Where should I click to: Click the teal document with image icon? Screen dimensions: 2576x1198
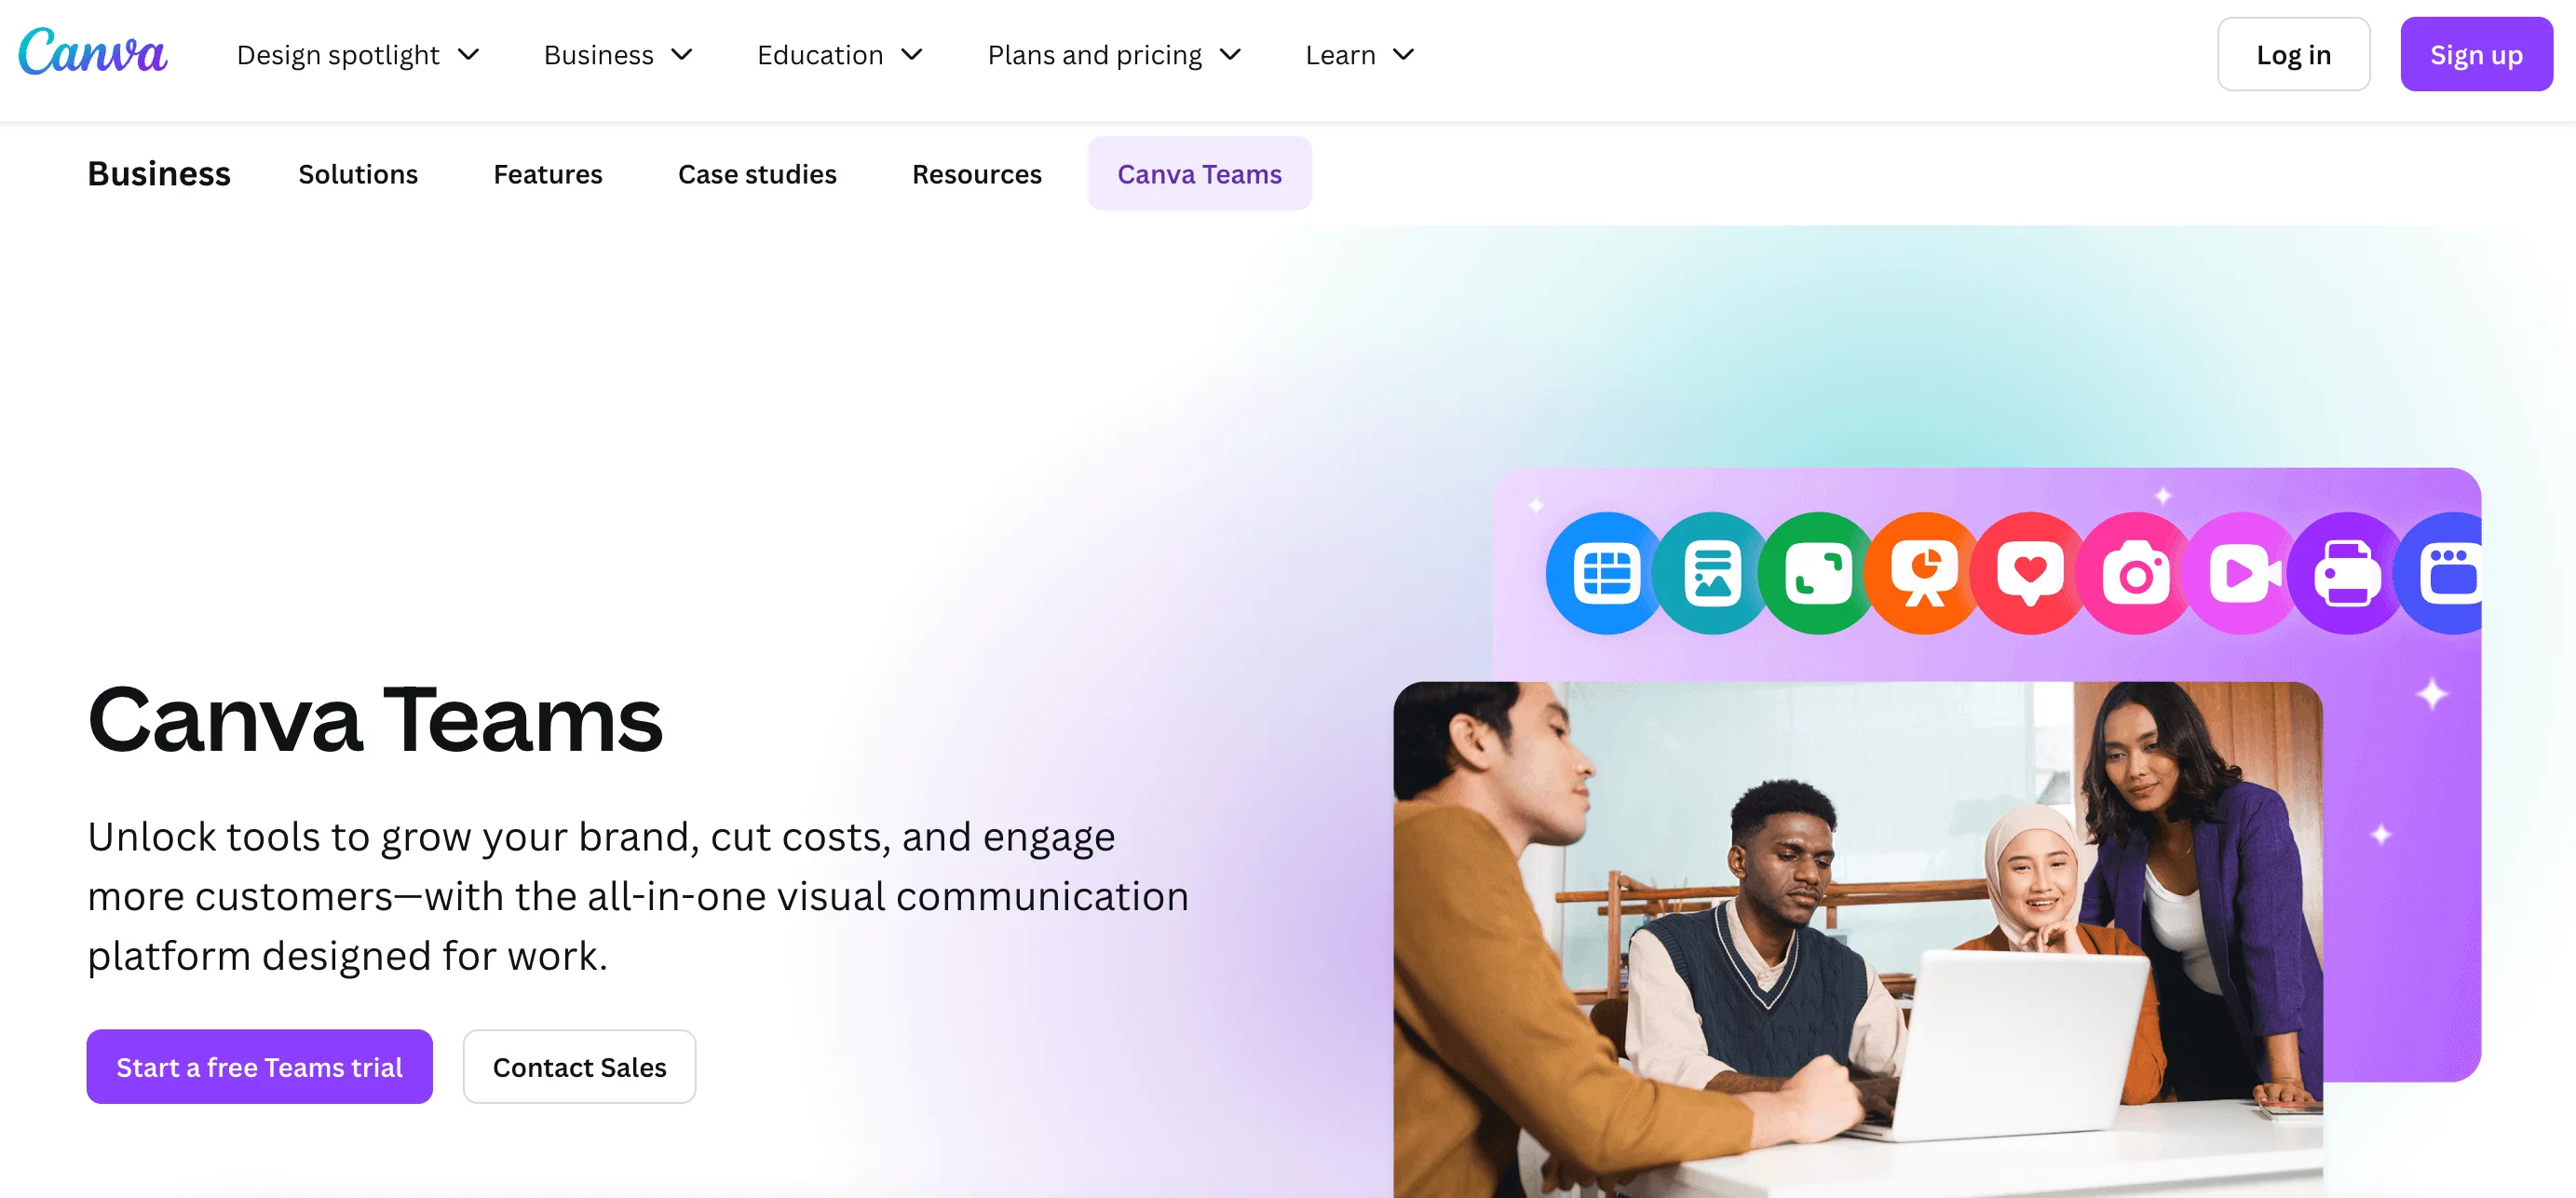pos(1711,573)
